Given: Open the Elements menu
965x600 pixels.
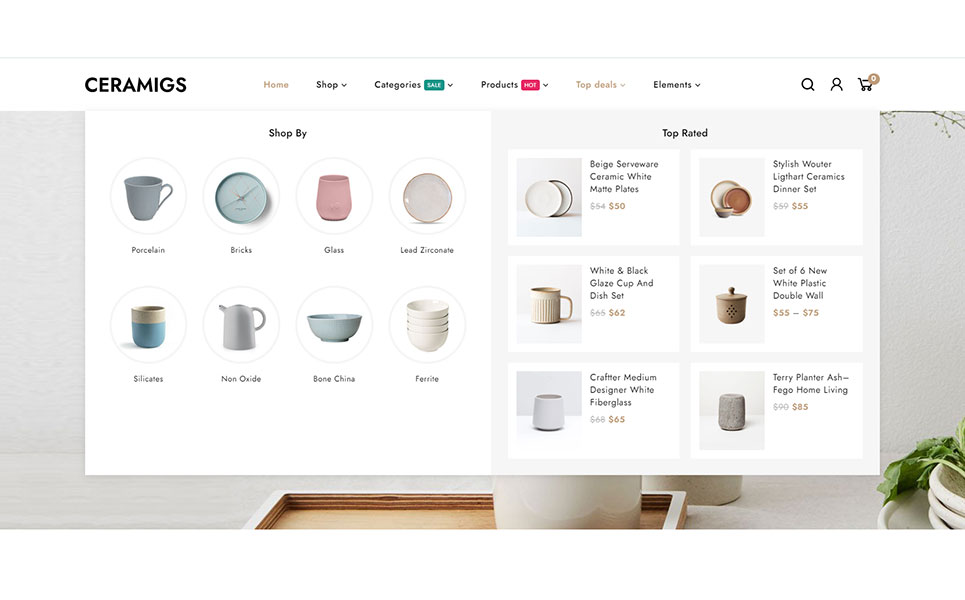Looking at the screenshot, I should pos(676,85).
